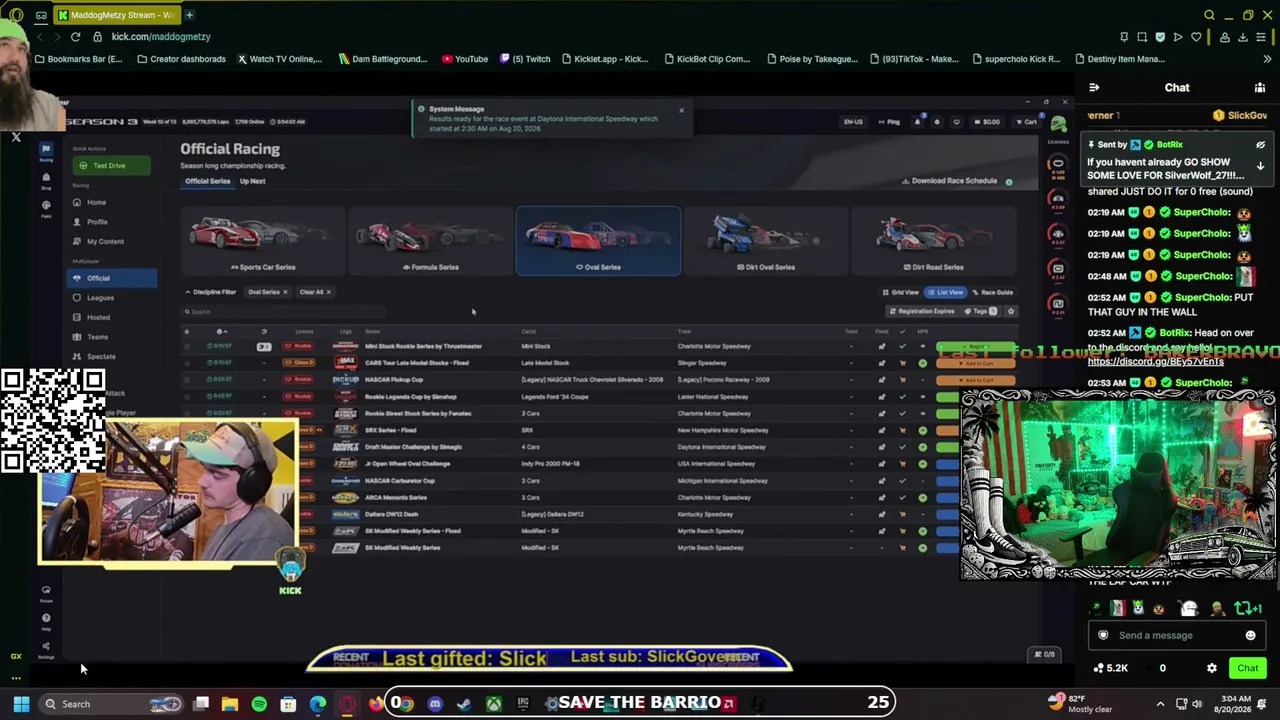Switch to Up Next tab

[x=252, y=181]
